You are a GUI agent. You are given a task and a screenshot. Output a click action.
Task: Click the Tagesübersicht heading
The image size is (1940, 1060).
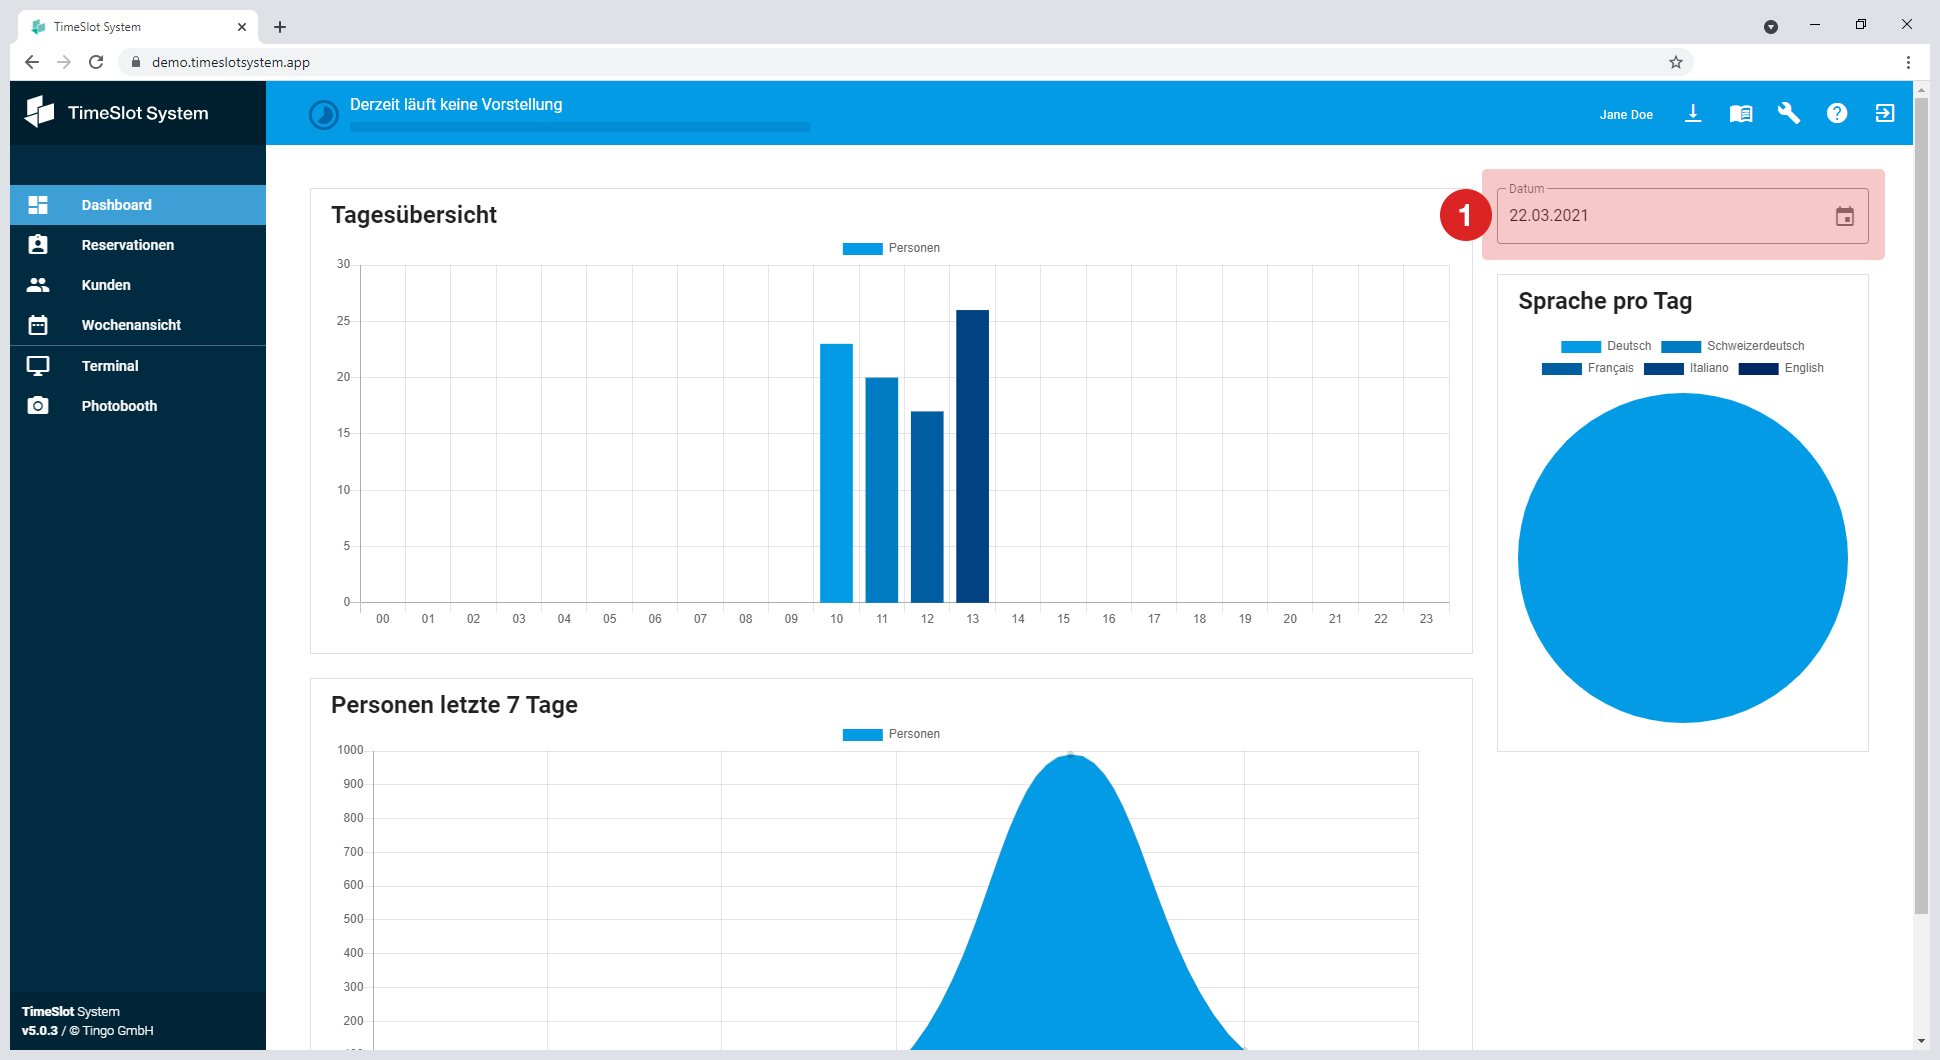(x=414, y=215)
